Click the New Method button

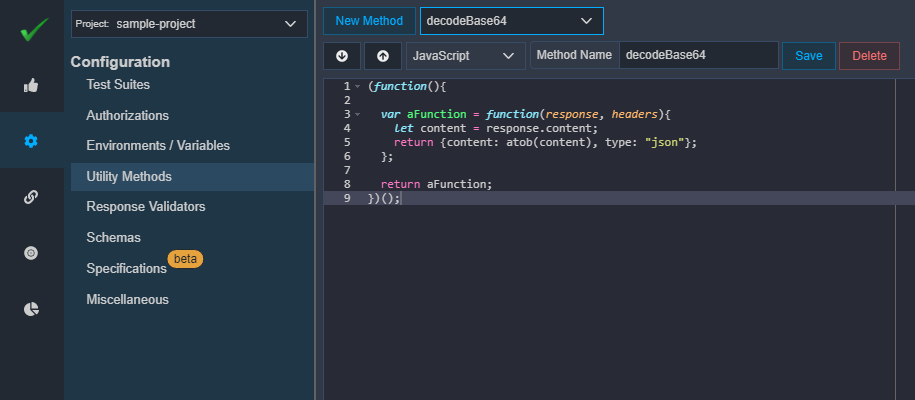369,21
